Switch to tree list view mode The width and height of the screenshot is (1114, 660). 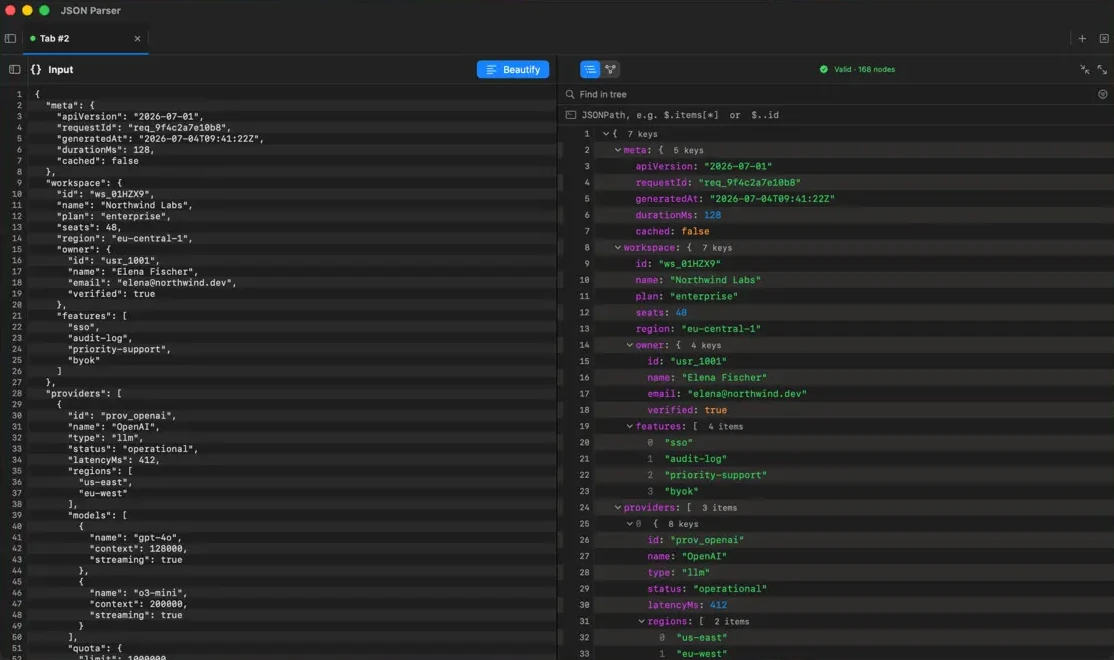[590, 70]
